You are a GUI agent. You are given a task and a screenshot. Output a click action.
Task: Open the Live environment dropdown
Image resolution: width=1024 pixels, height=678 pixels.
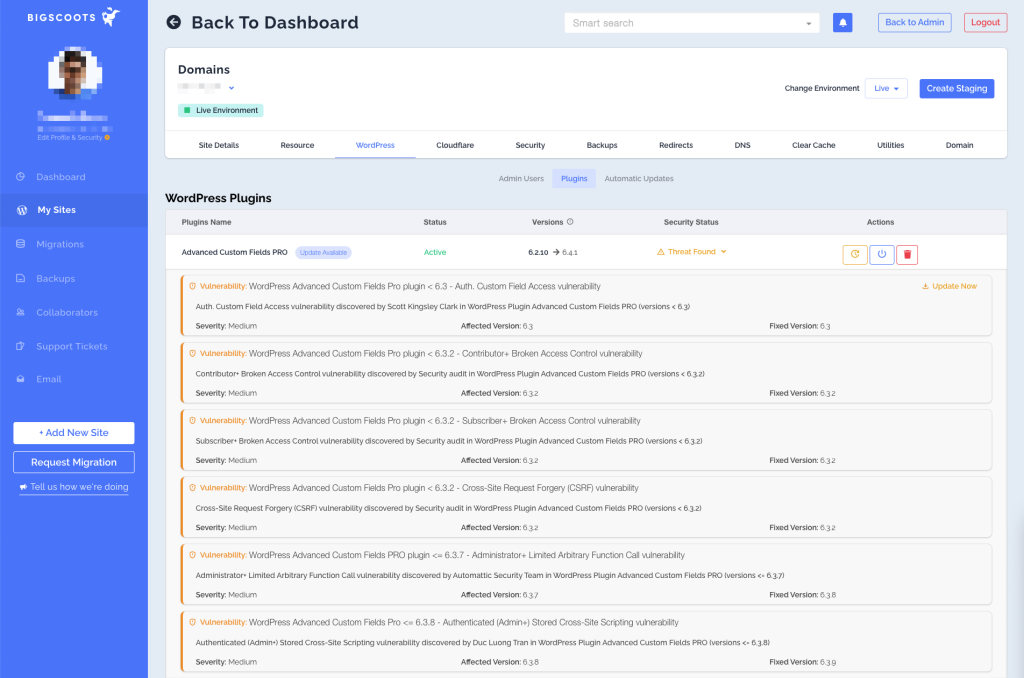pyautogui.click(x=886, y=88)
